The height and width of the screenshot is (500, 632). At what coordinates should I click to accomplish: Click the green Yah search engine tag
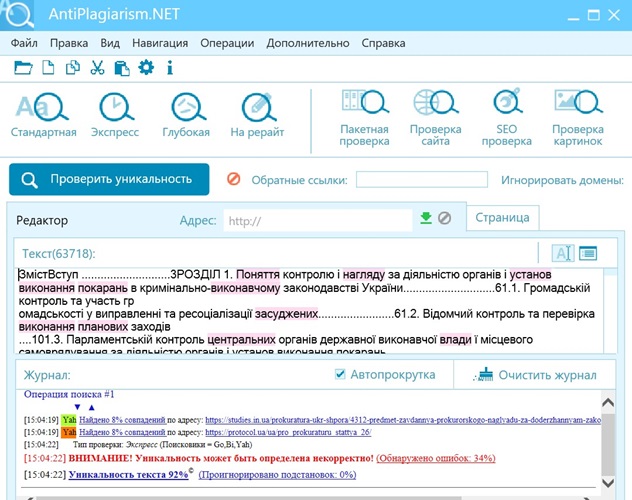(x=69, y=420)
